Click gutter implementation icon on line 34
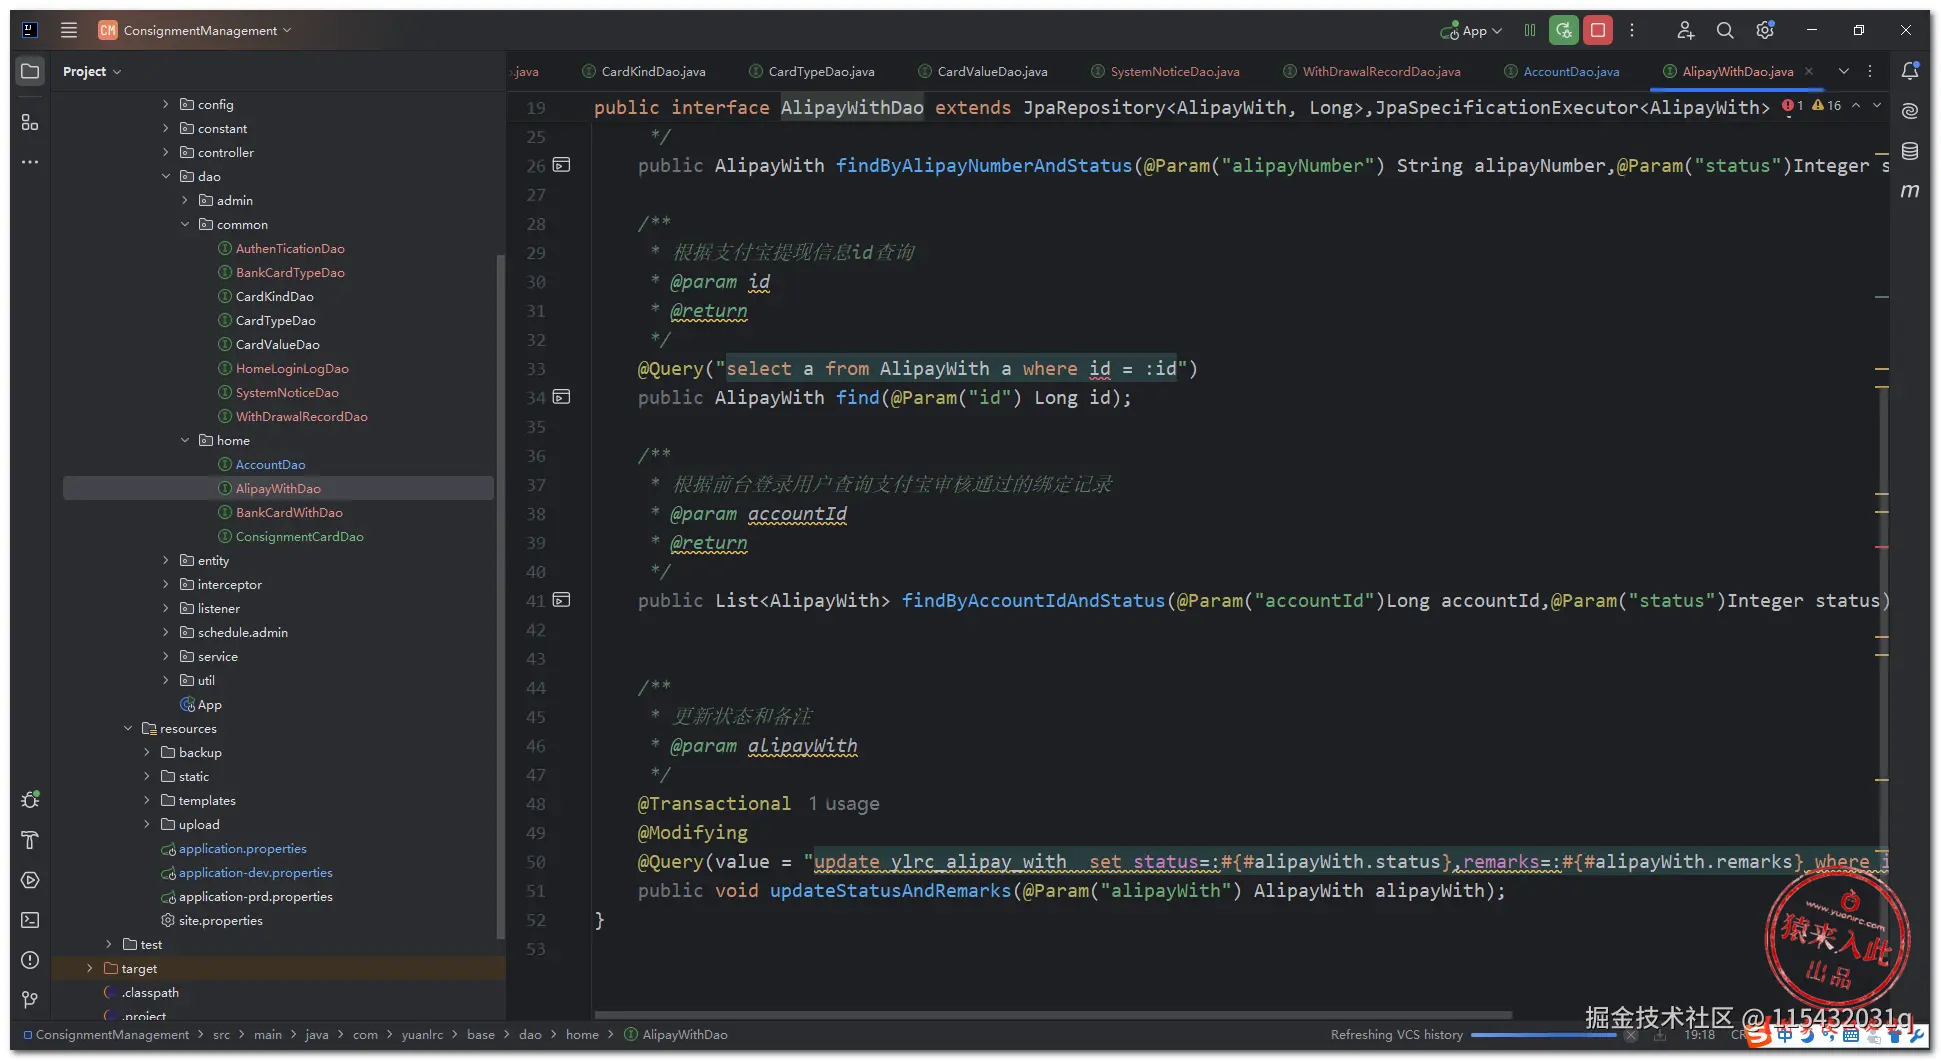1941x1061 pixels. pos(562,397)
